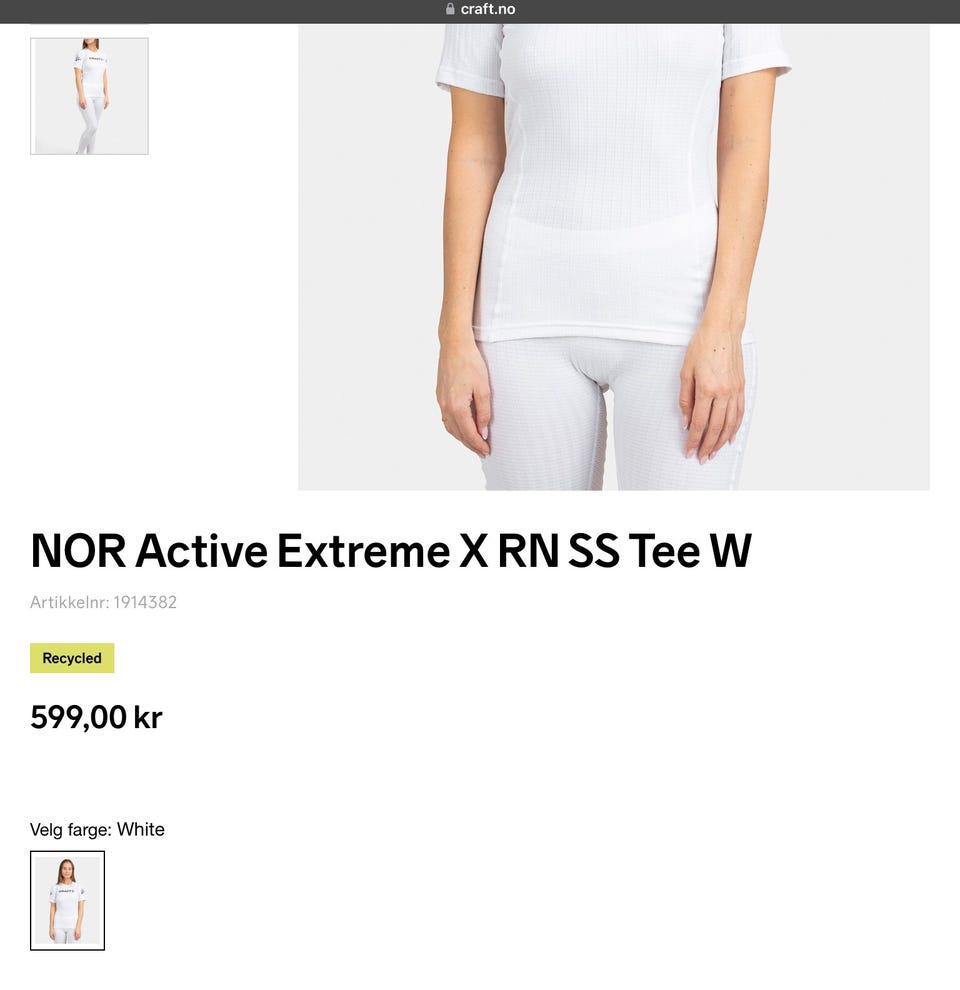Click the 599,00 kr price
The height and width of the screenshot is (990, 960).
(x=96, y=718)
